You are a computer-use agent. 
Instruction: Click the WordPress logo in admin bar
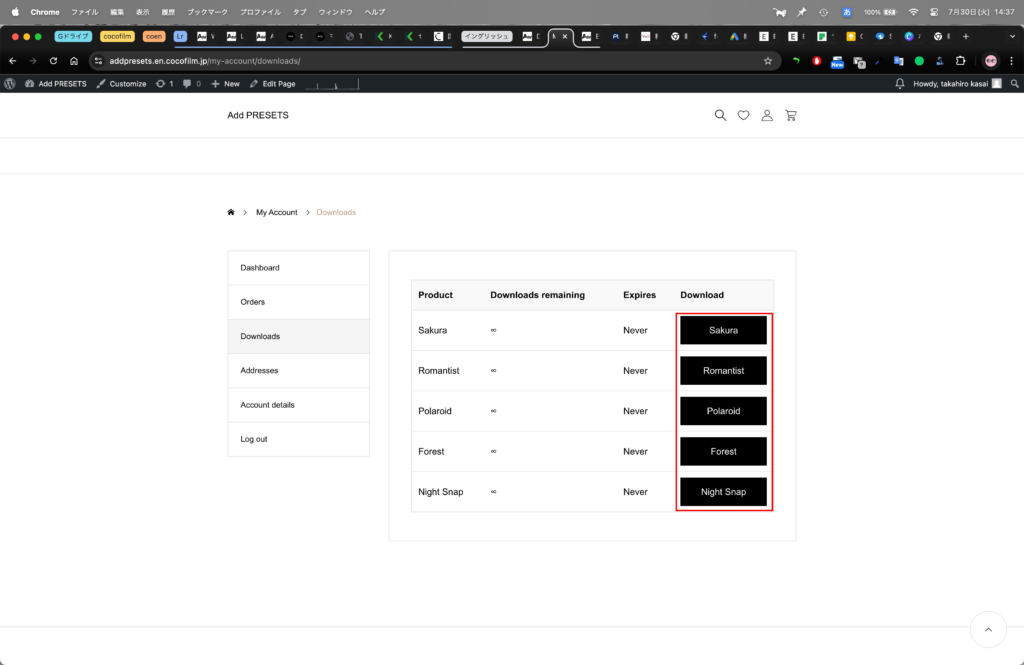(x=10, y=84)
